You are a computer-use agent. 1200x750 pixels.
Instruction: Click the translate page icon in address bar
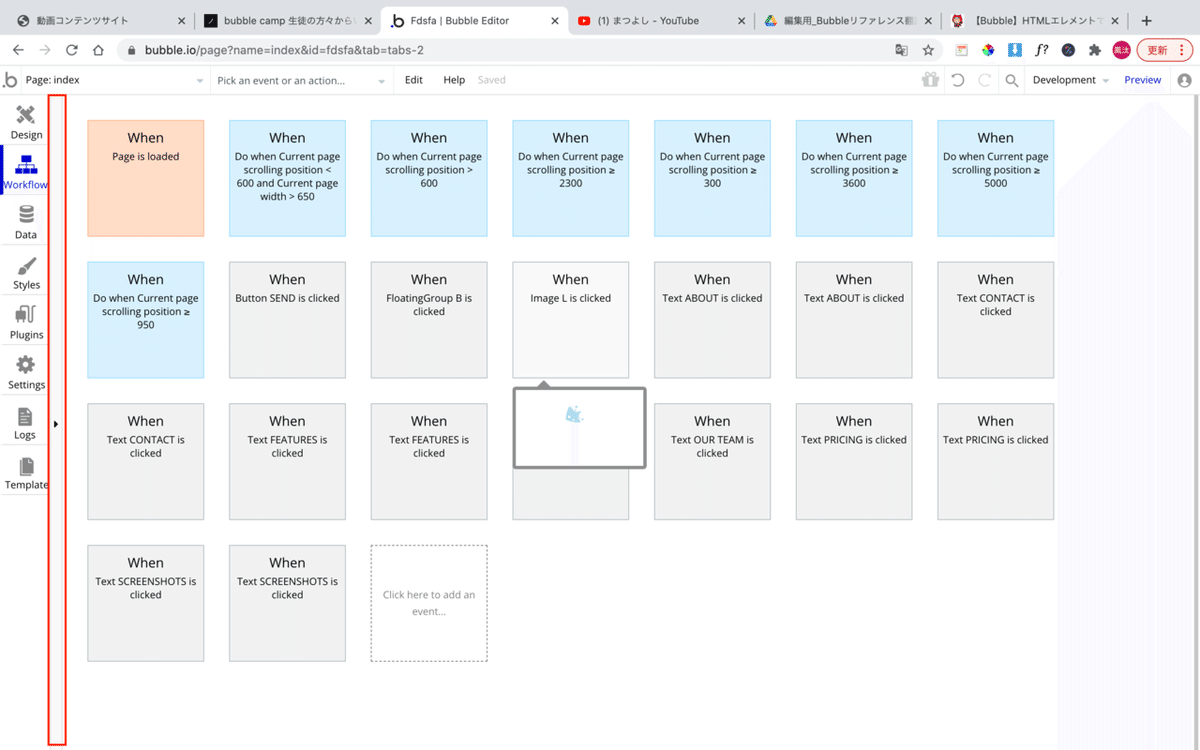901,50
